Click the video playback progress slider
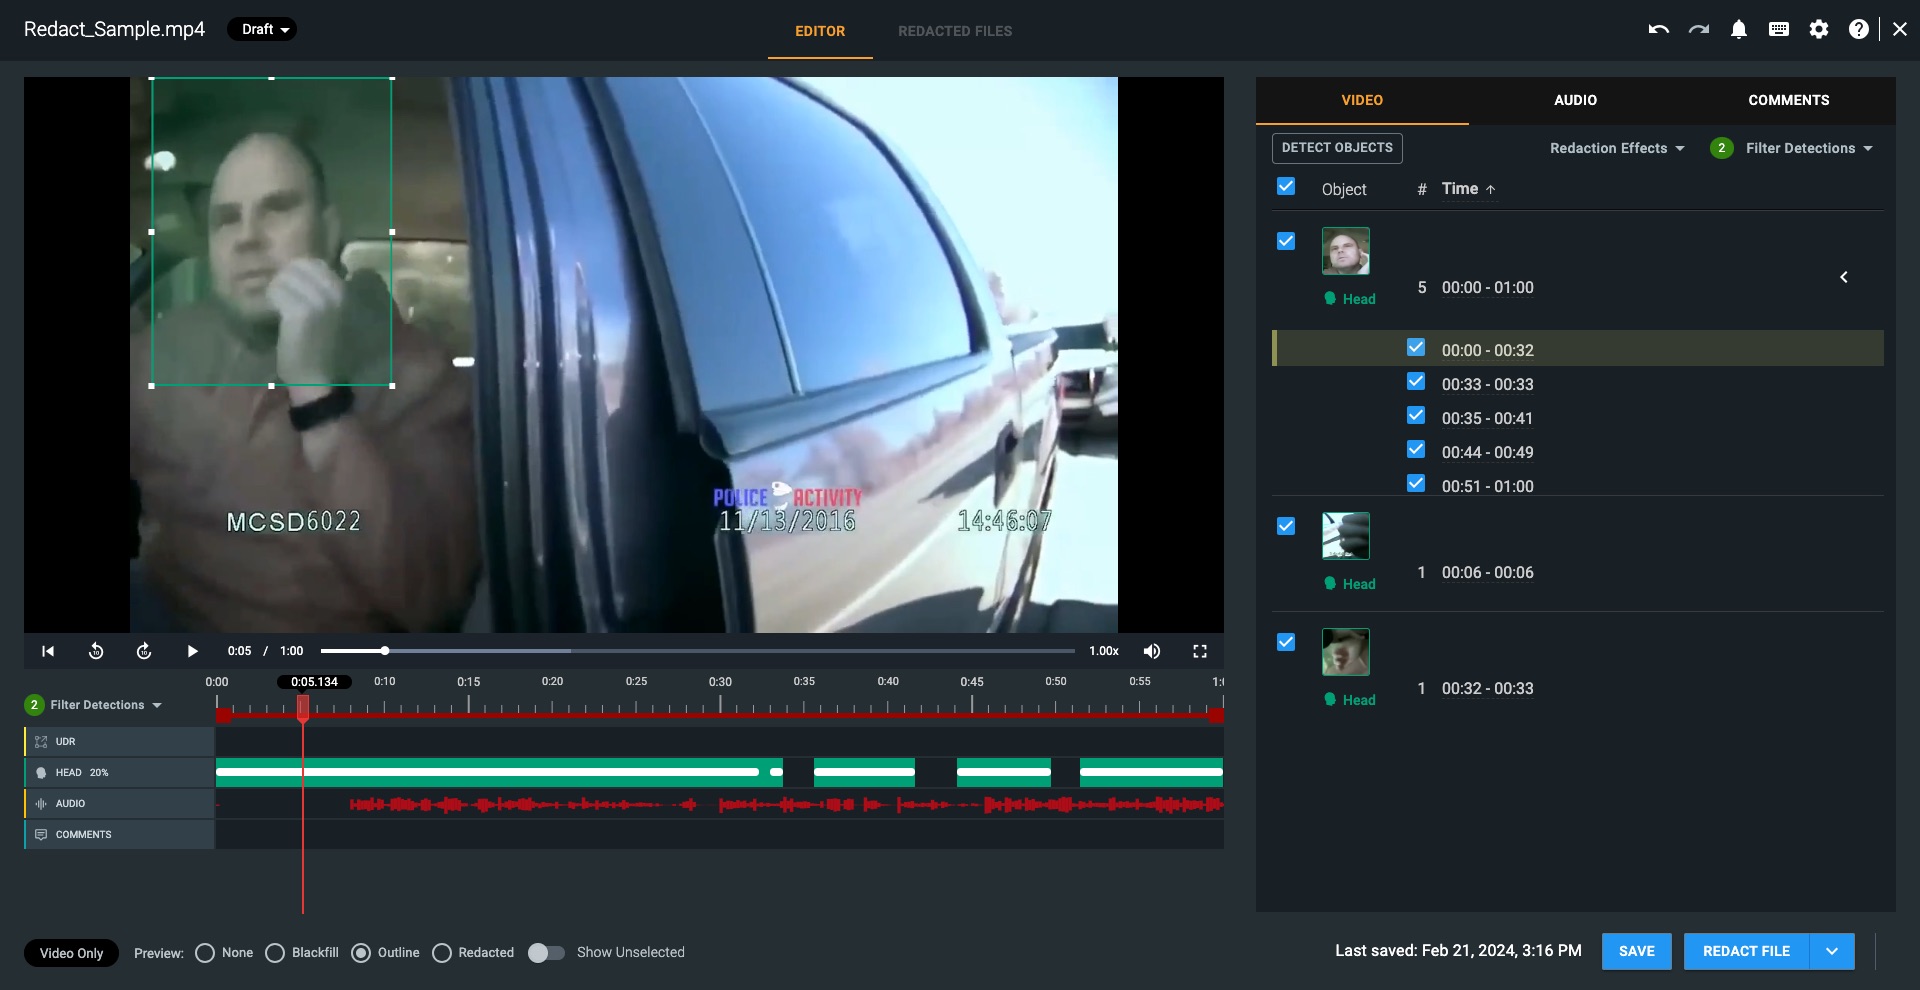 697,651
